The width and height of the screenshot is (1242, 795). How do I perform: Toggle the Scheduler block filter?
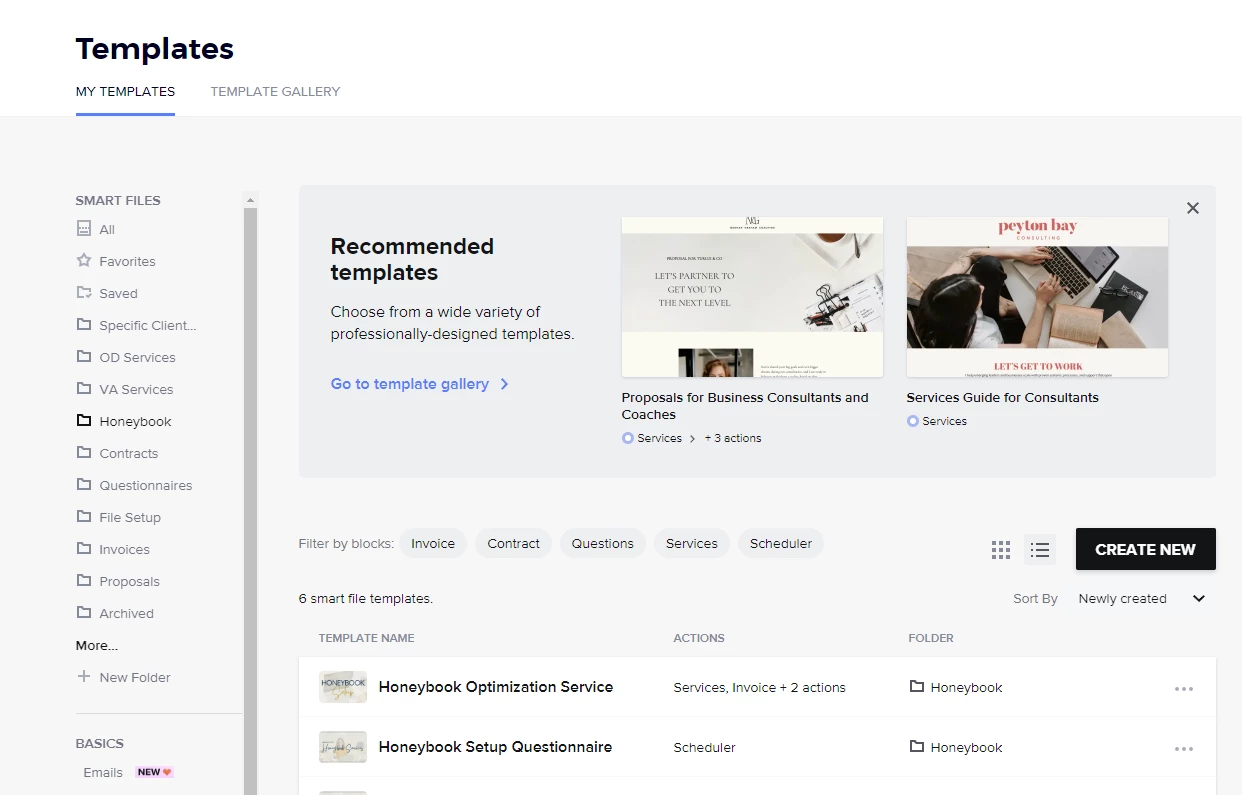pyautogui.click(x=781, y=544)
